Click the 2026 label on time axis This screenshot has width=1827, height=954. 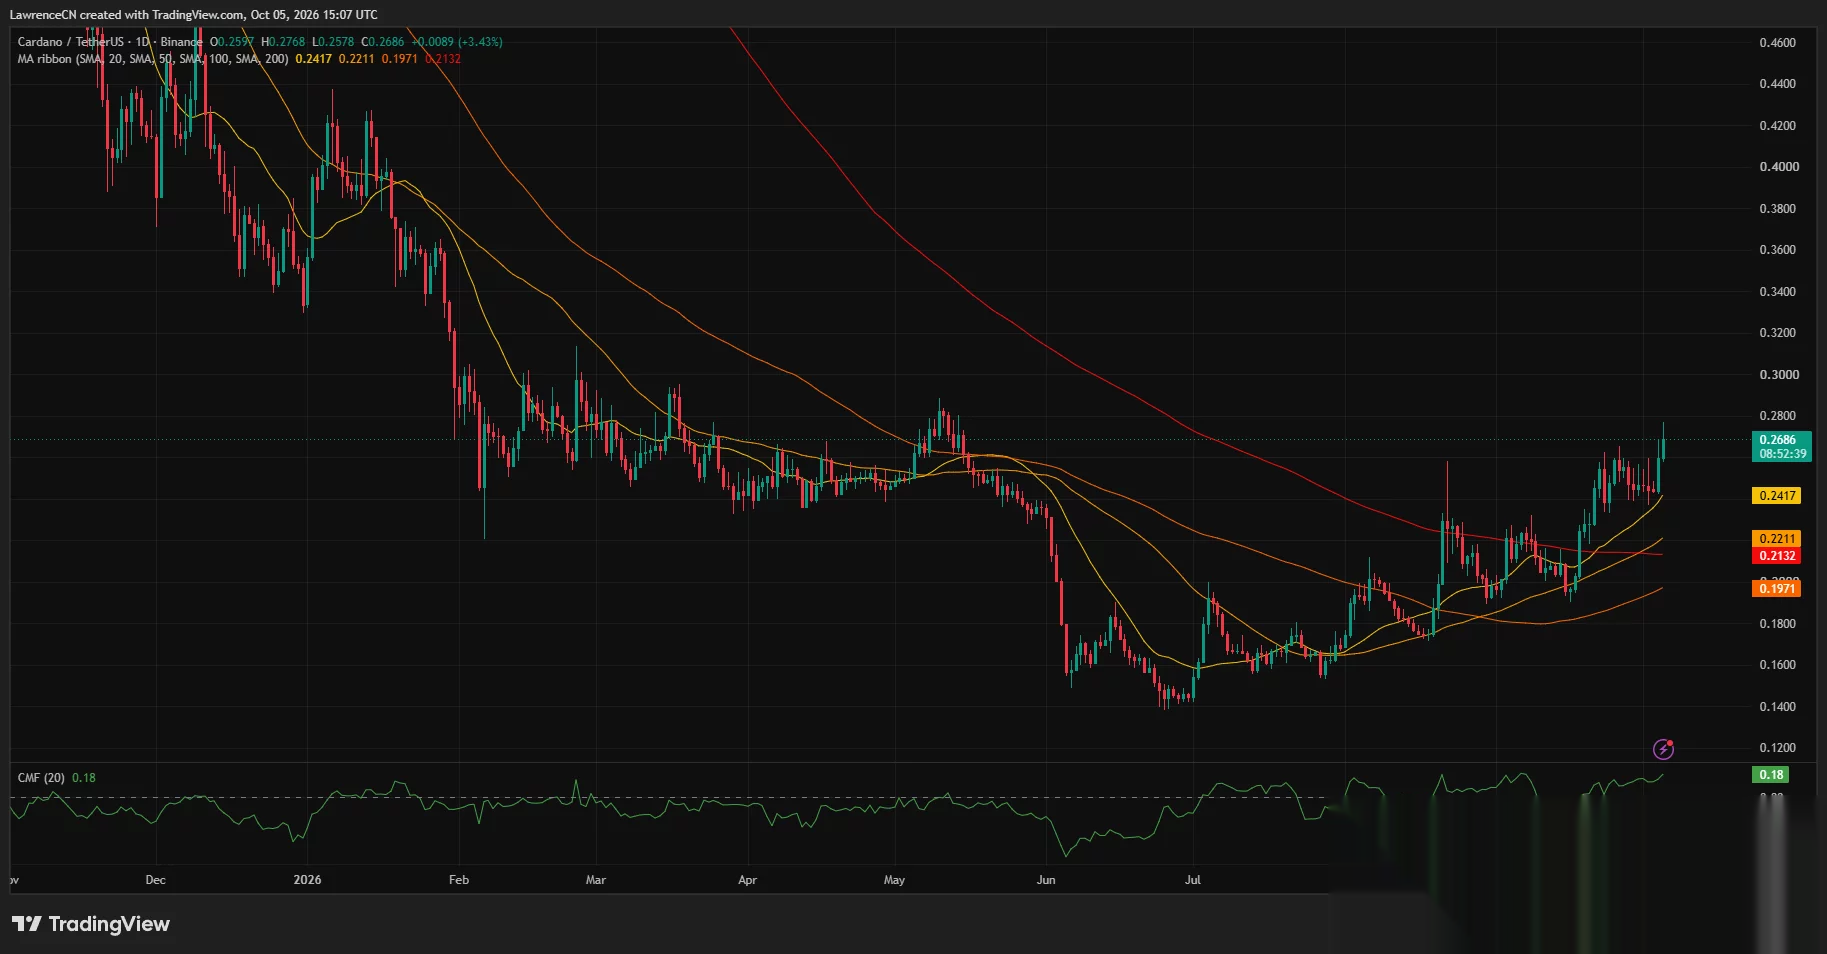point(307,880)
